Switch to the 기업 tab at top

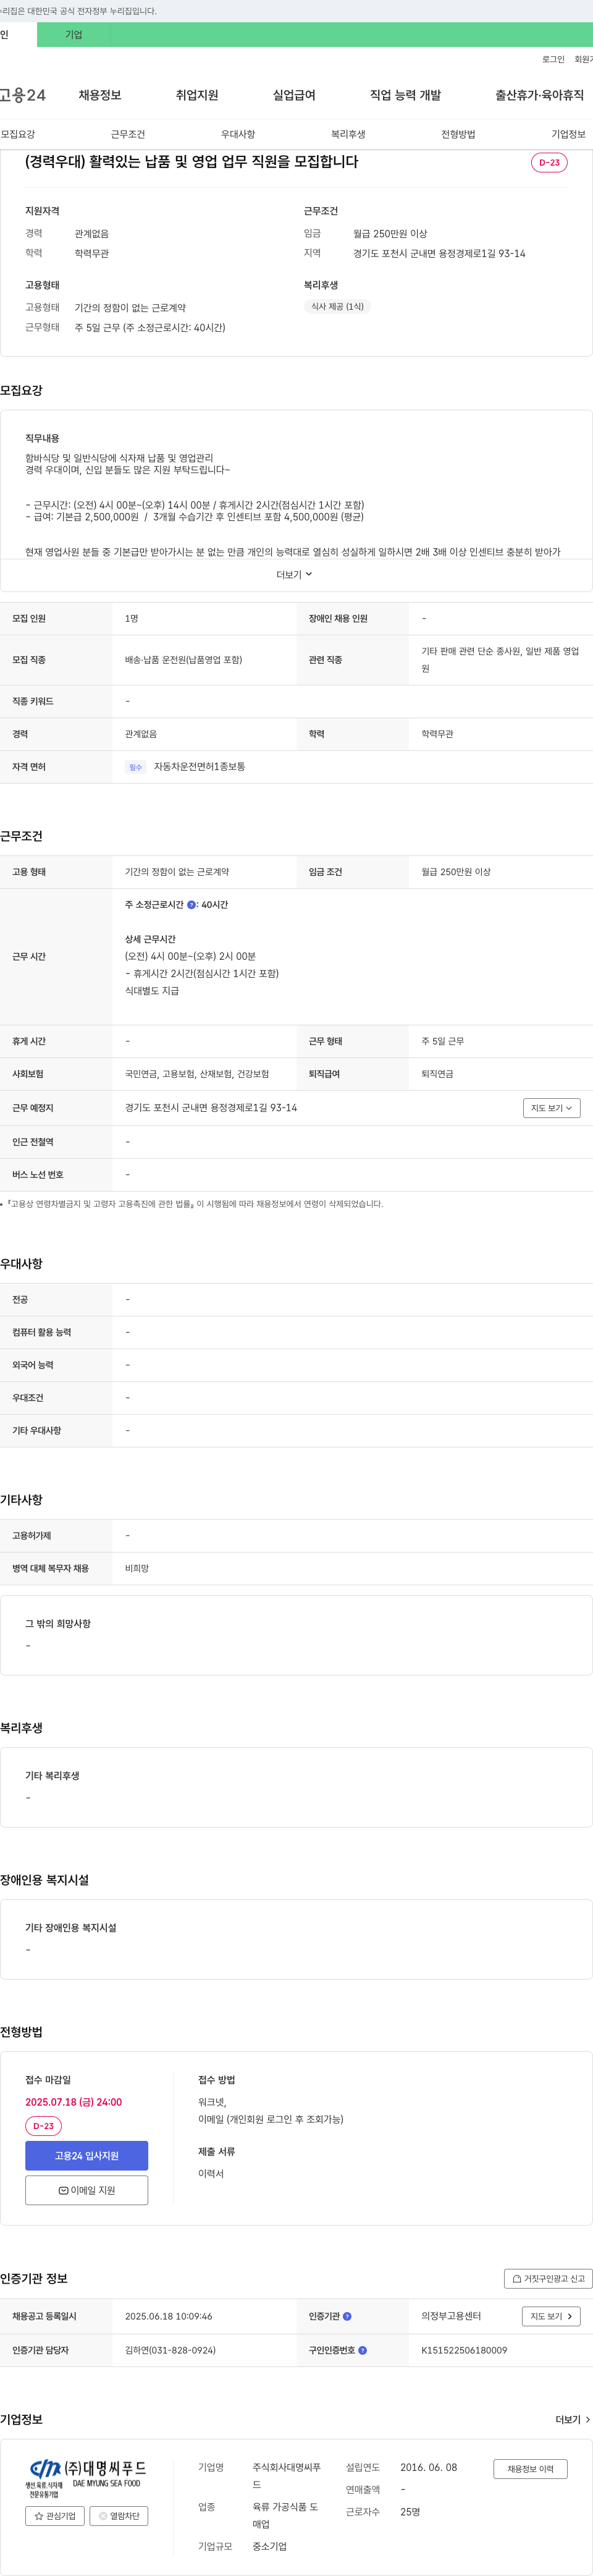pos(73,34)
